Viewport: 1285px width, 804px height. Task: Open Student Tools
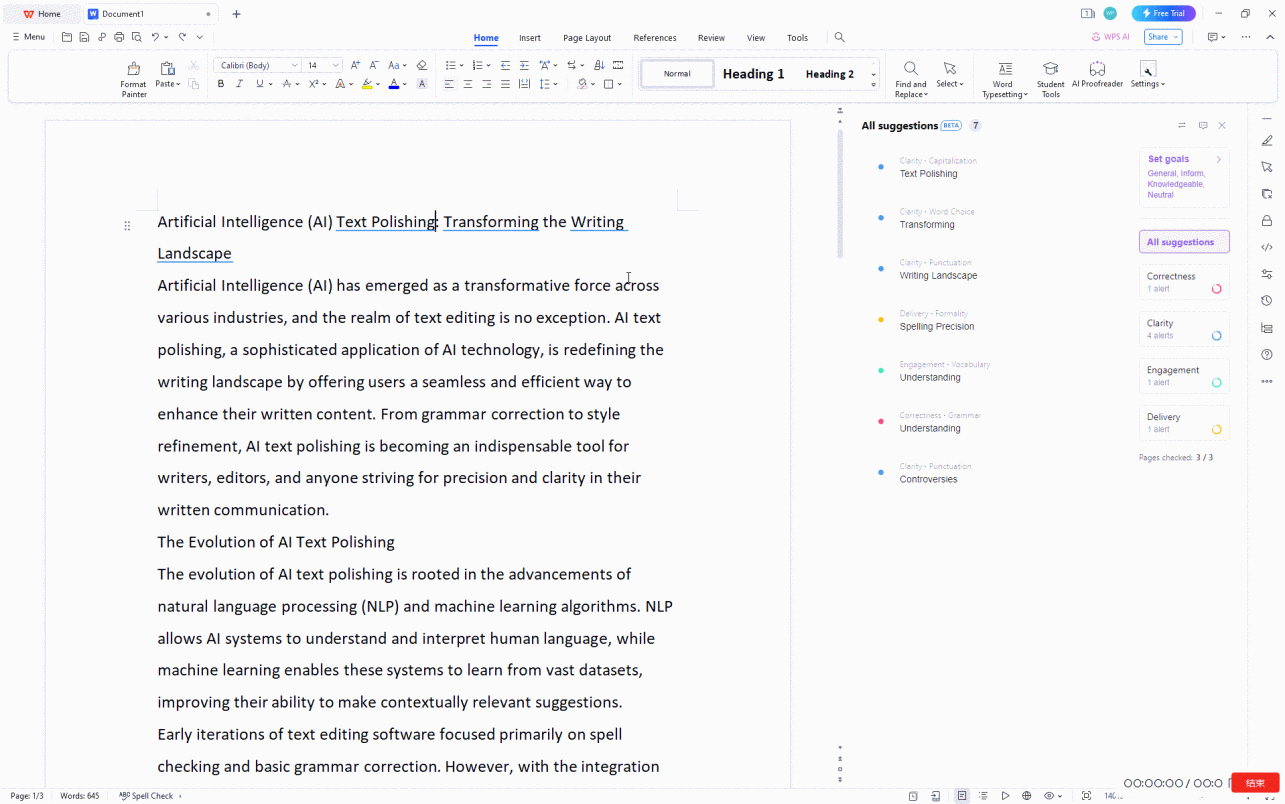1050,79
